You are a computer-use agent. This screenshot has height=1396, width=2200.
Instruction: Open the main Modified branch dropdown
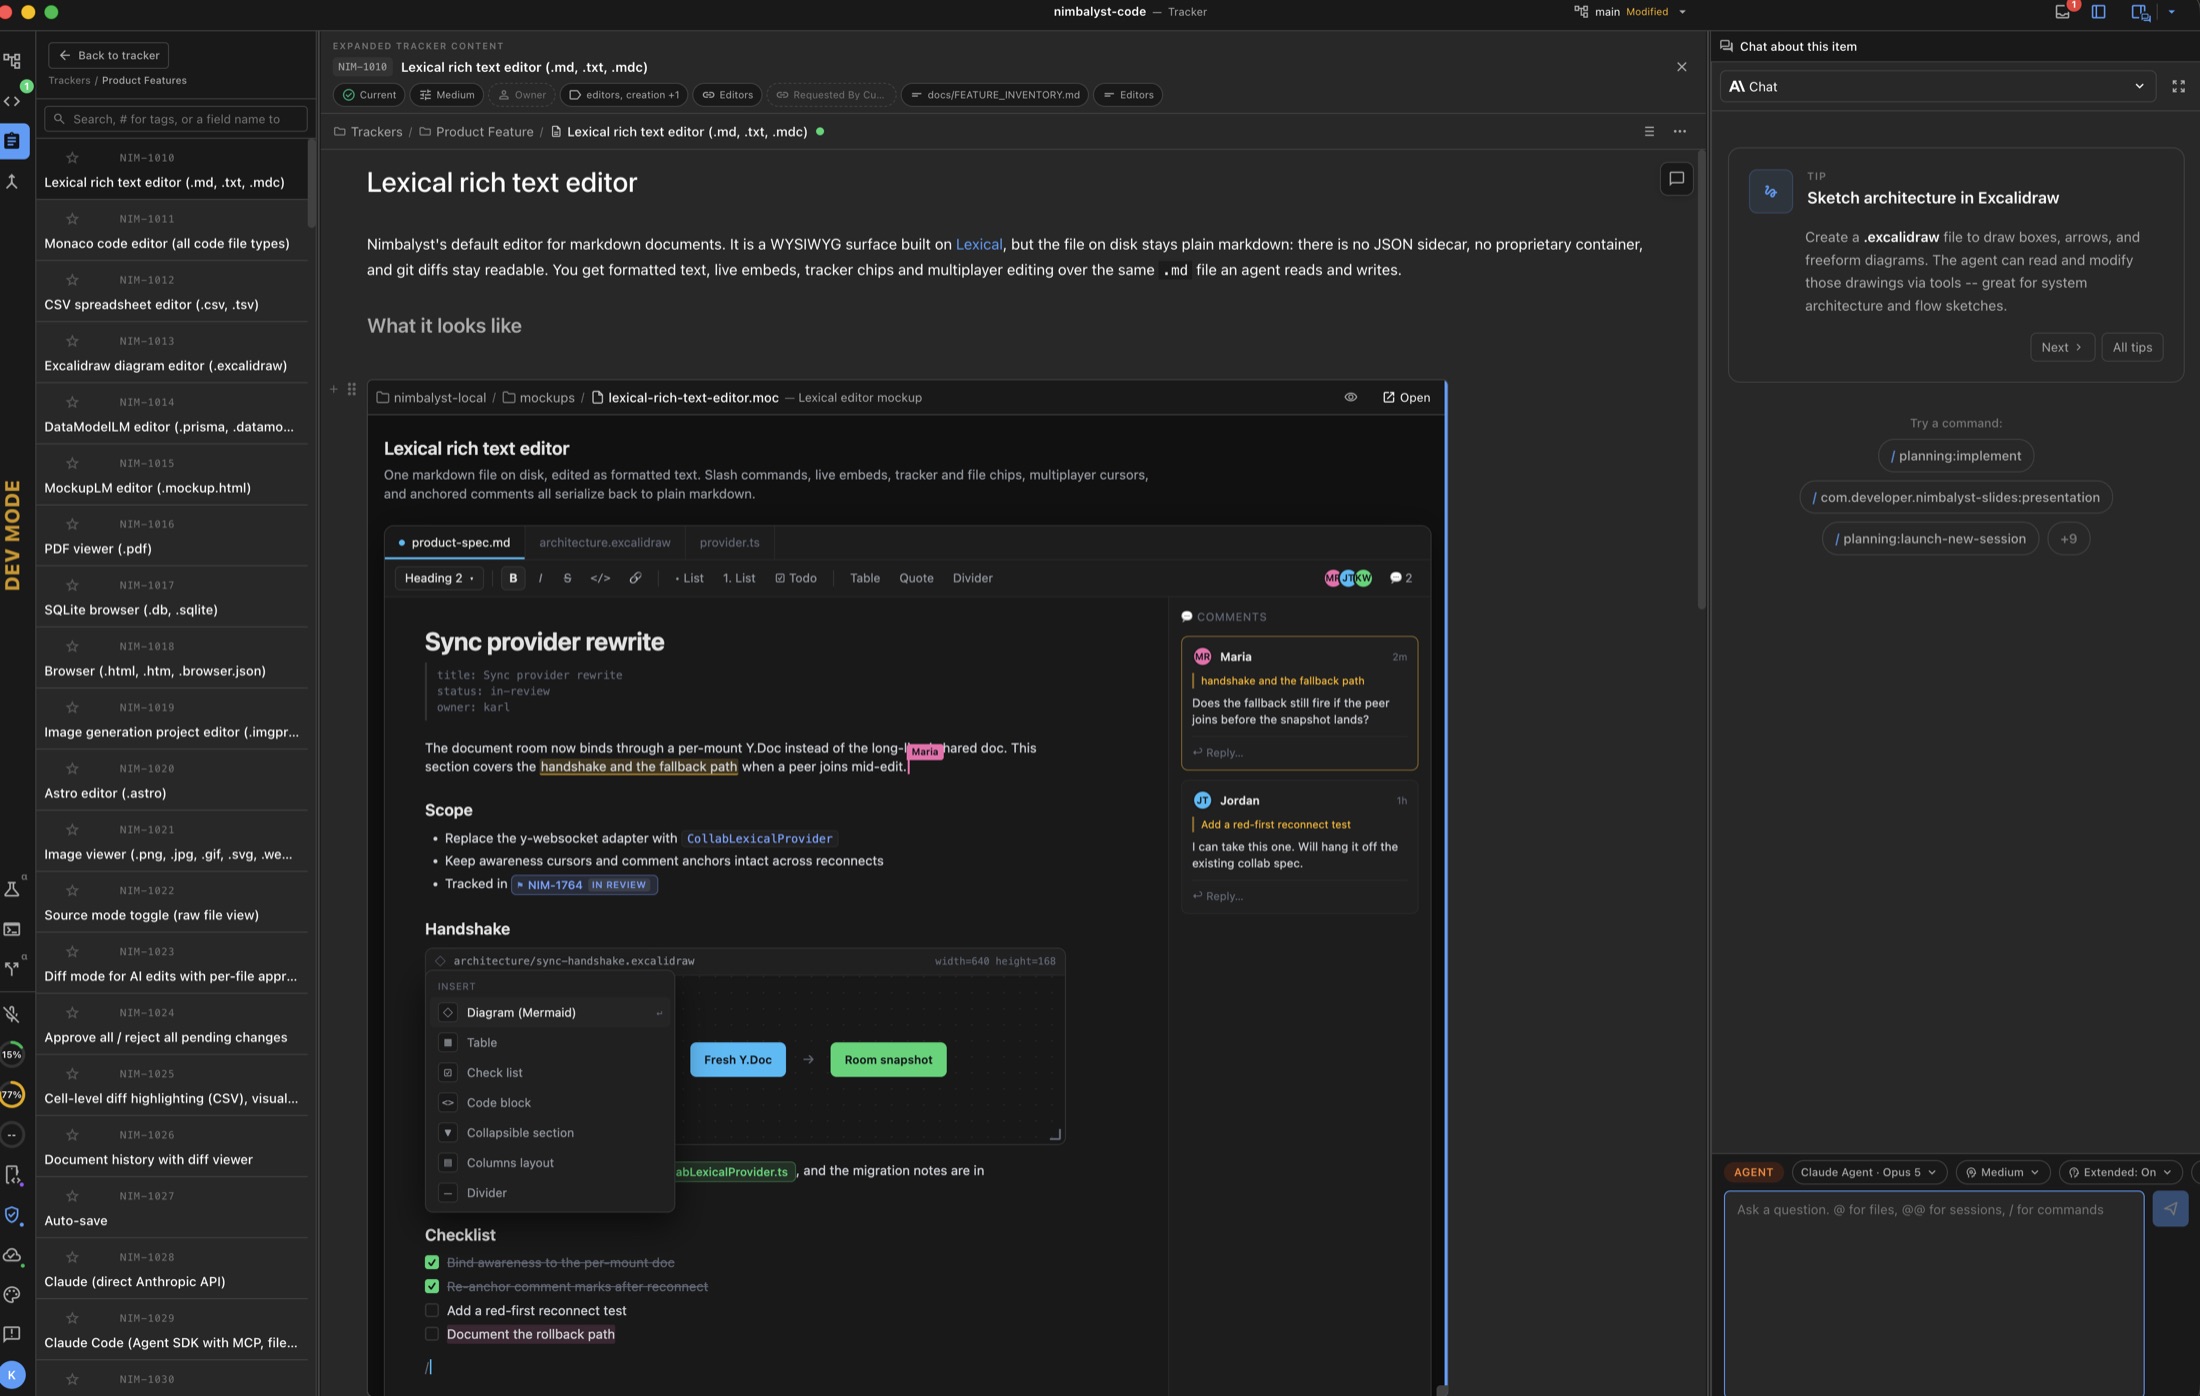coord(1630,12)
